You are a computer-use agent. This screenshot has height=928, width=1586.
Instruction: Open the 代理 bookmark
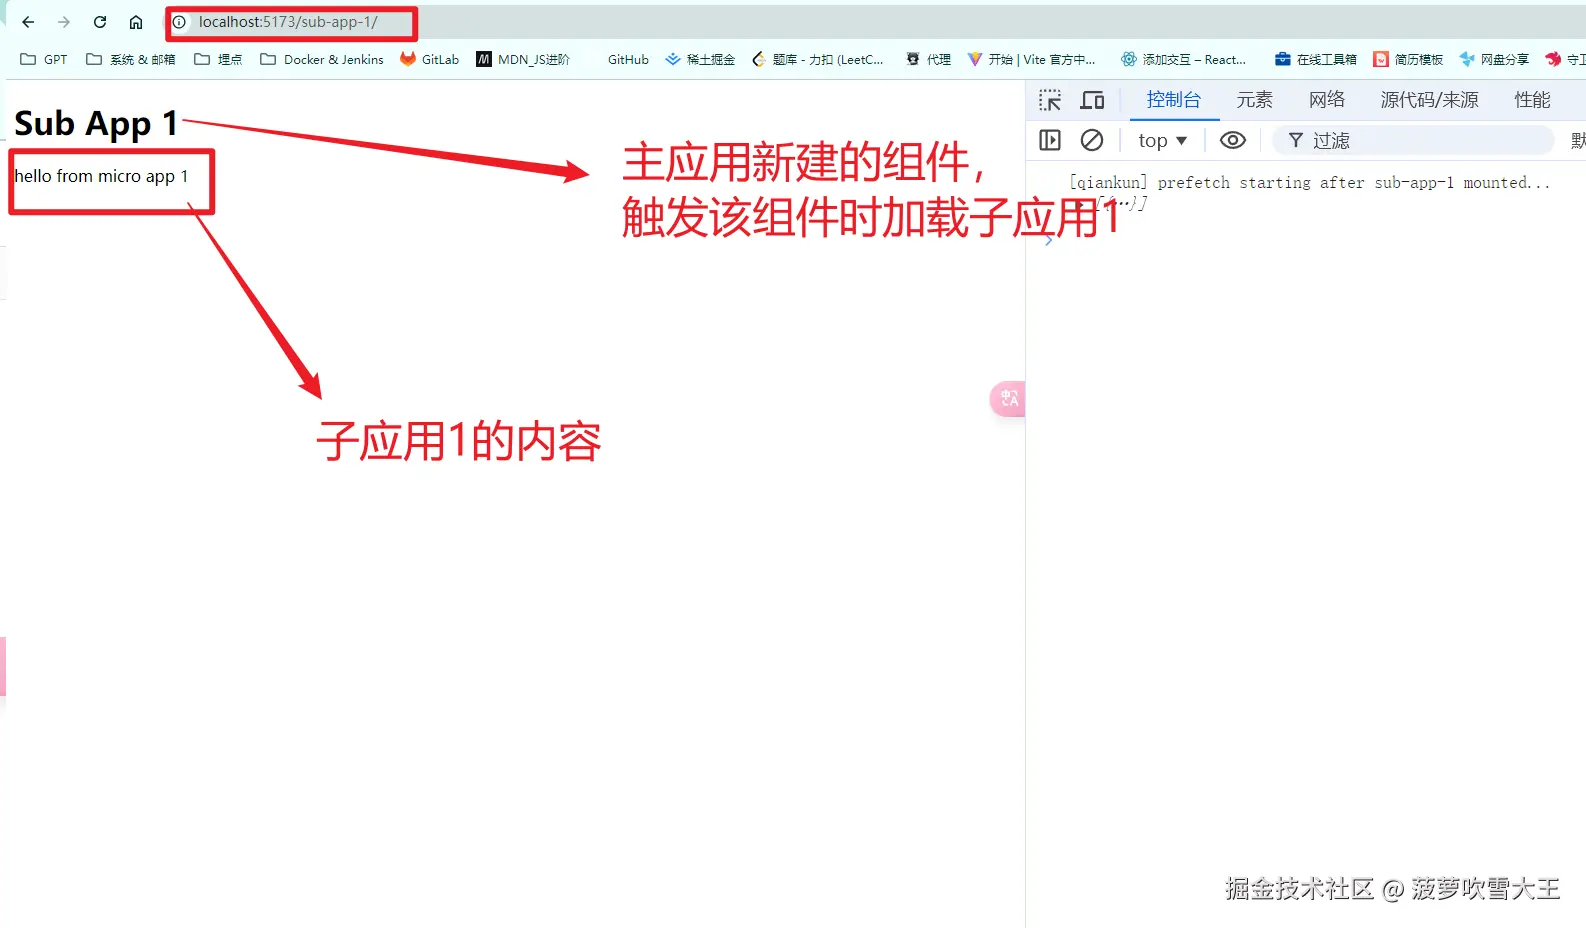928,59
